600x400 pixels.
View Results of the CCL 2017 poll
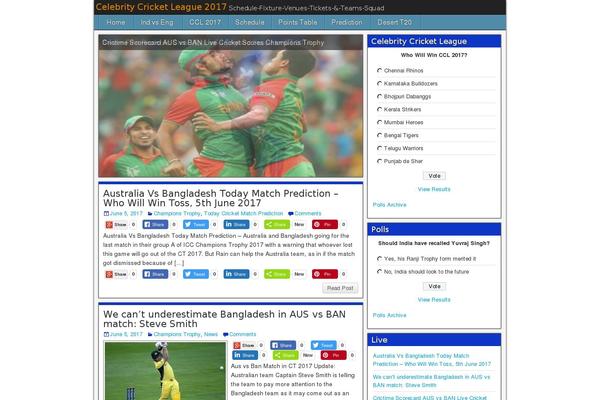click(434, 189)
